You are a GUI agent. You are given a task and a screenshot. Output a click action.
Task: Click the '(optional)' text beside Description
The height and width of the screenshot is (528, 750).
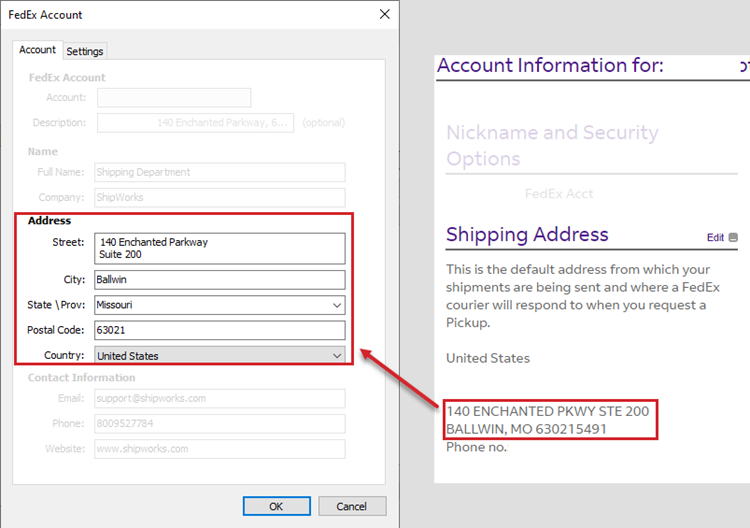[323, 123]
